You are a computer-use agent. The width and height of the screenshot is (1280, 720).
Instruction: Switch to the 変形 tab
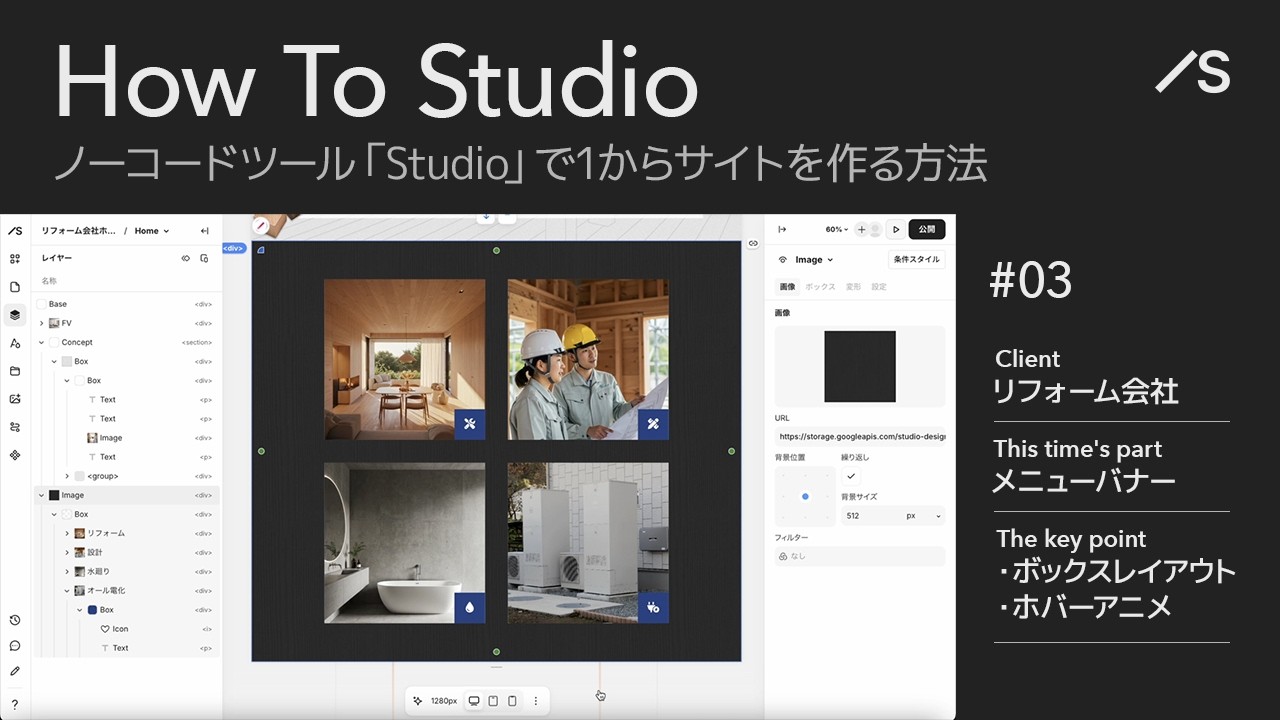853,287
